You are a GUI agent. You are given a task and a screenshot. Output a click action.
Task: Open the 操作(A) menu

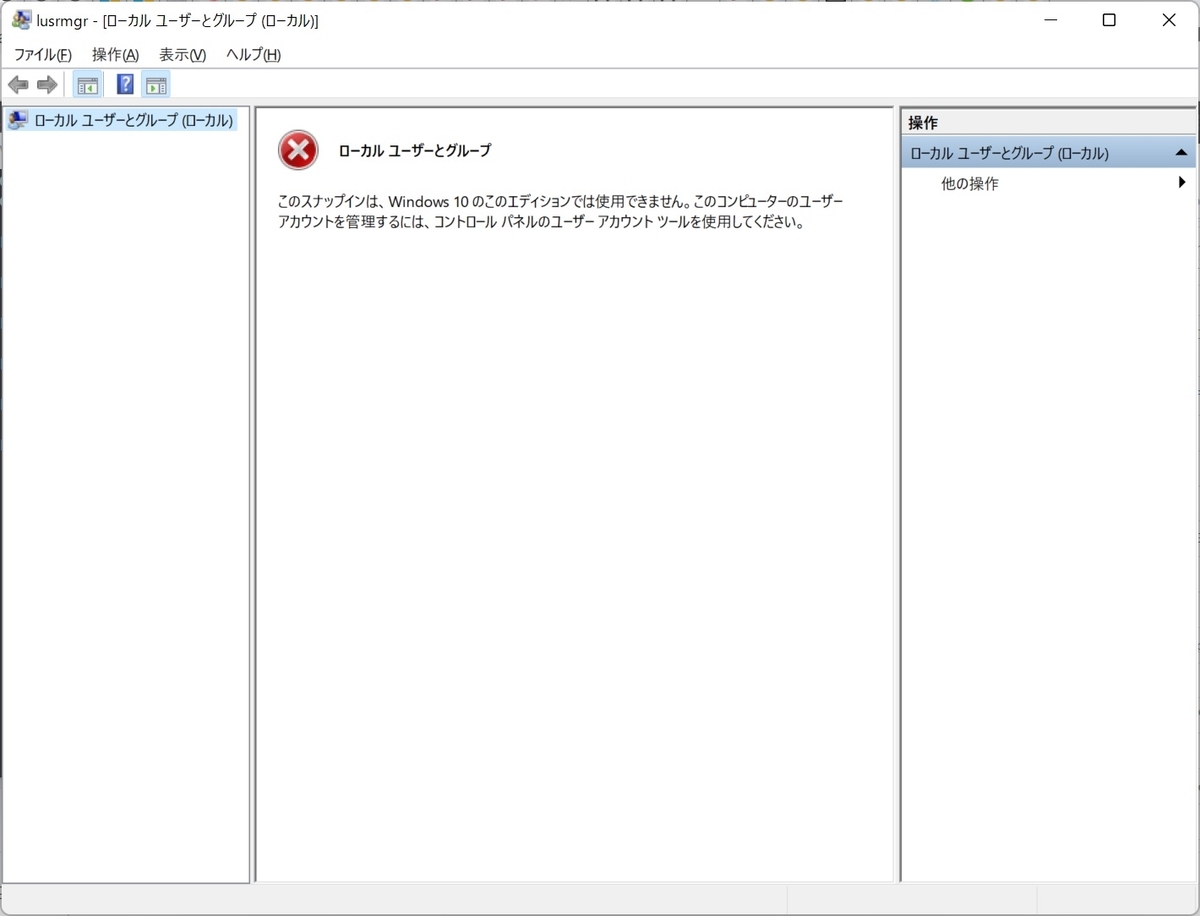tap(114, 55)
